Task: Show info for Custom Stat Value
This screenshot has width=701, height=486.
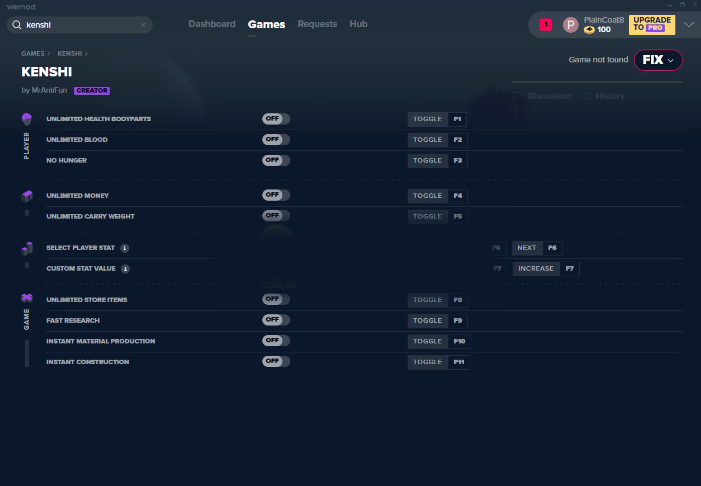Action: [126, 269]
